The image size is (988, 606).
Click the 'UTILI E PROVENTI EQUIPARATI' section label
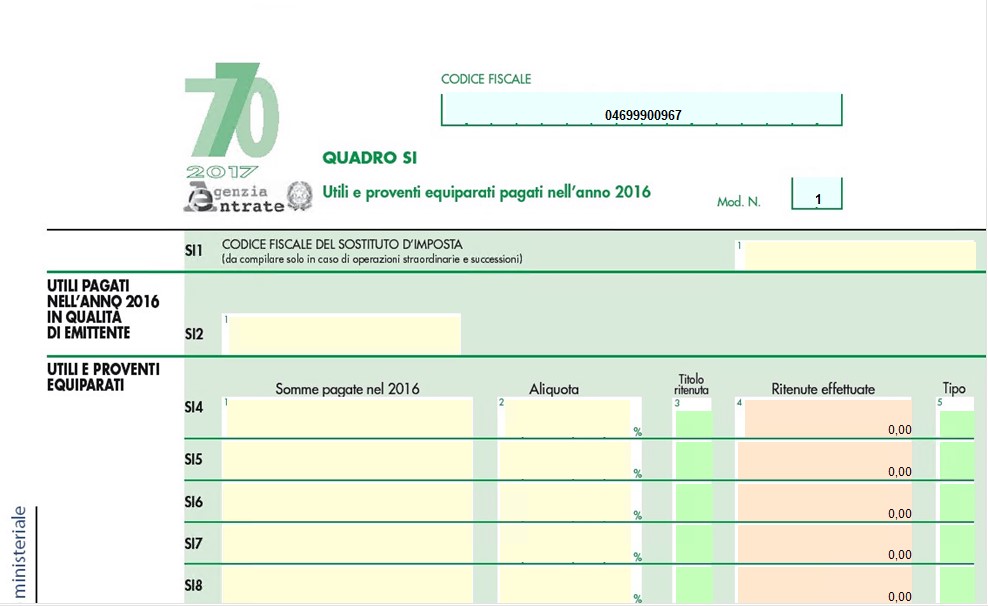(103, 377)
